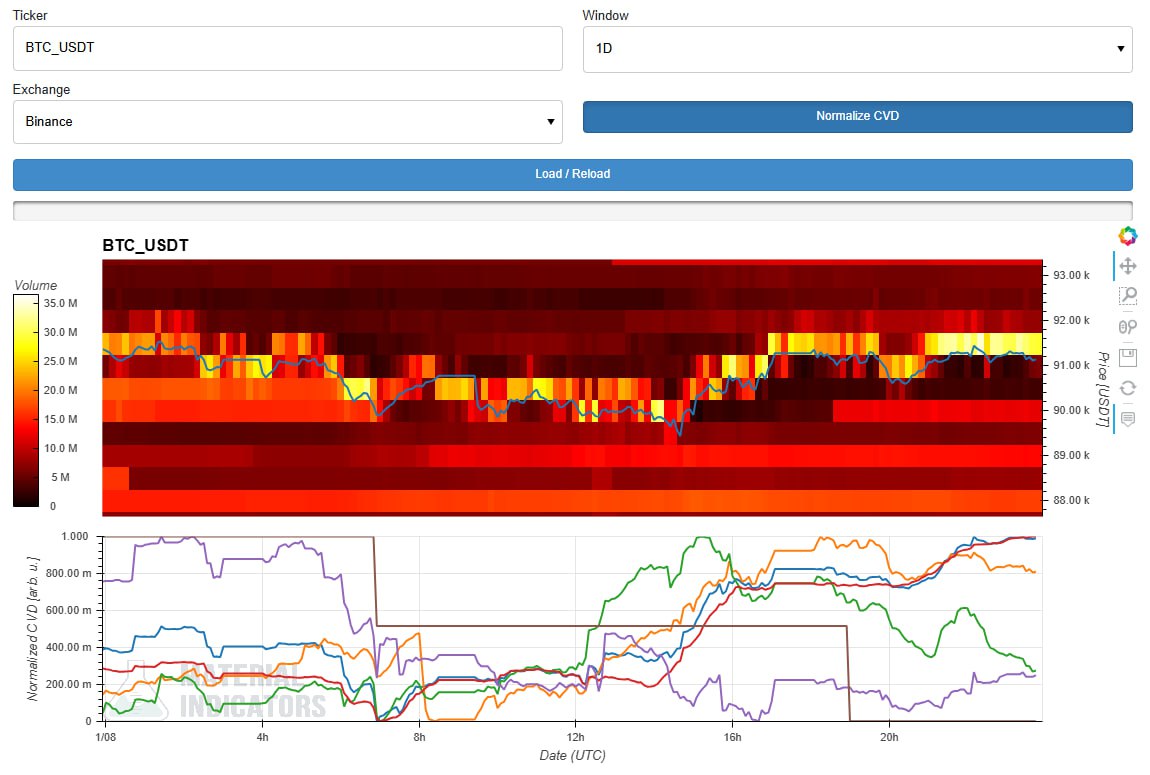Reset the chart view

pos(1127,388)
